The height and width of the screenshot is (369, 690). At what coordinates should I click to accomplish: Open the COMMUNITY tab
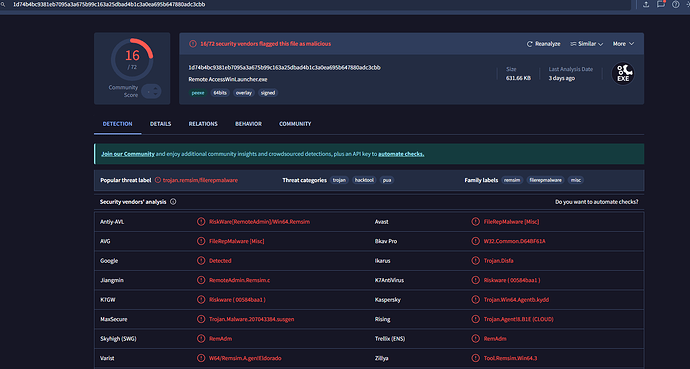coord(295,124)
